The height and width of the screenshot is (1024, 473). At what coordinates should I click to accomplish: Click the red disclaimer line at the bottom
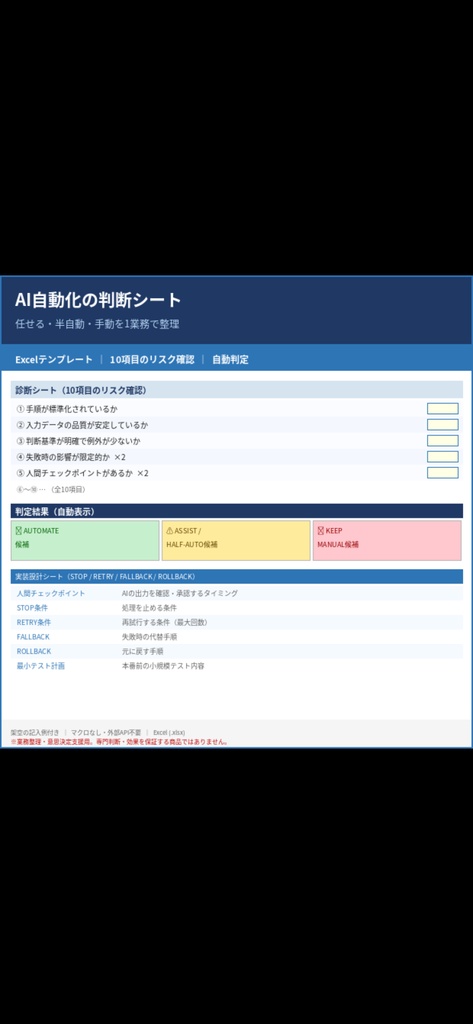pos(120,742)
